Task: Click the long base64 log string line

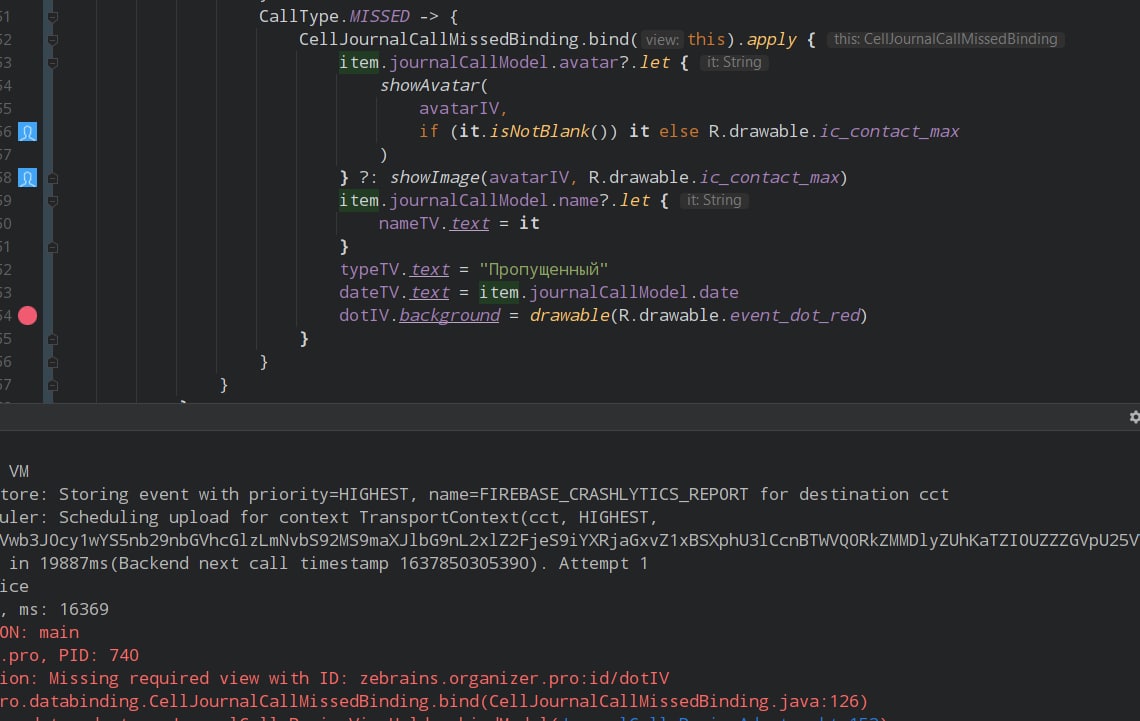Action: click(570, 540)
